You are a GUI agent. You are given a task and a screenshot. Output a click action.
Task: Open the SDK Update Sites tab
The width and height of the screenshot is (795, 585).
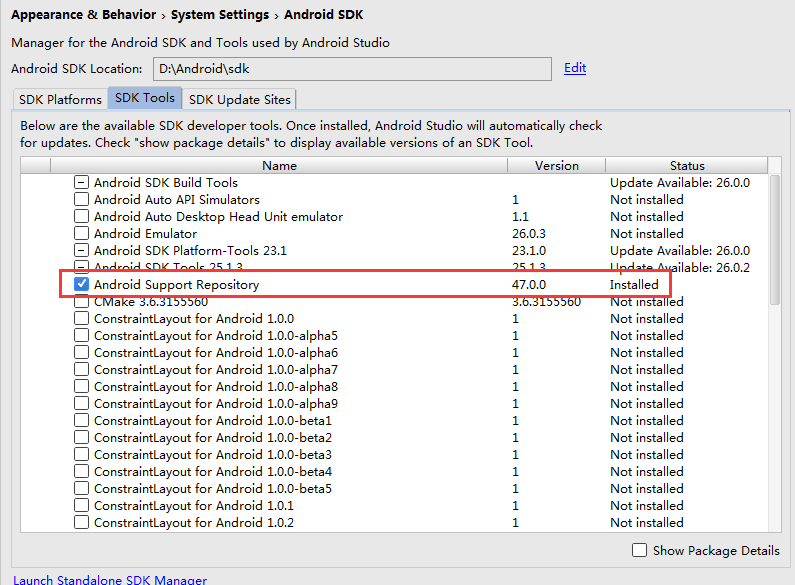239,99
